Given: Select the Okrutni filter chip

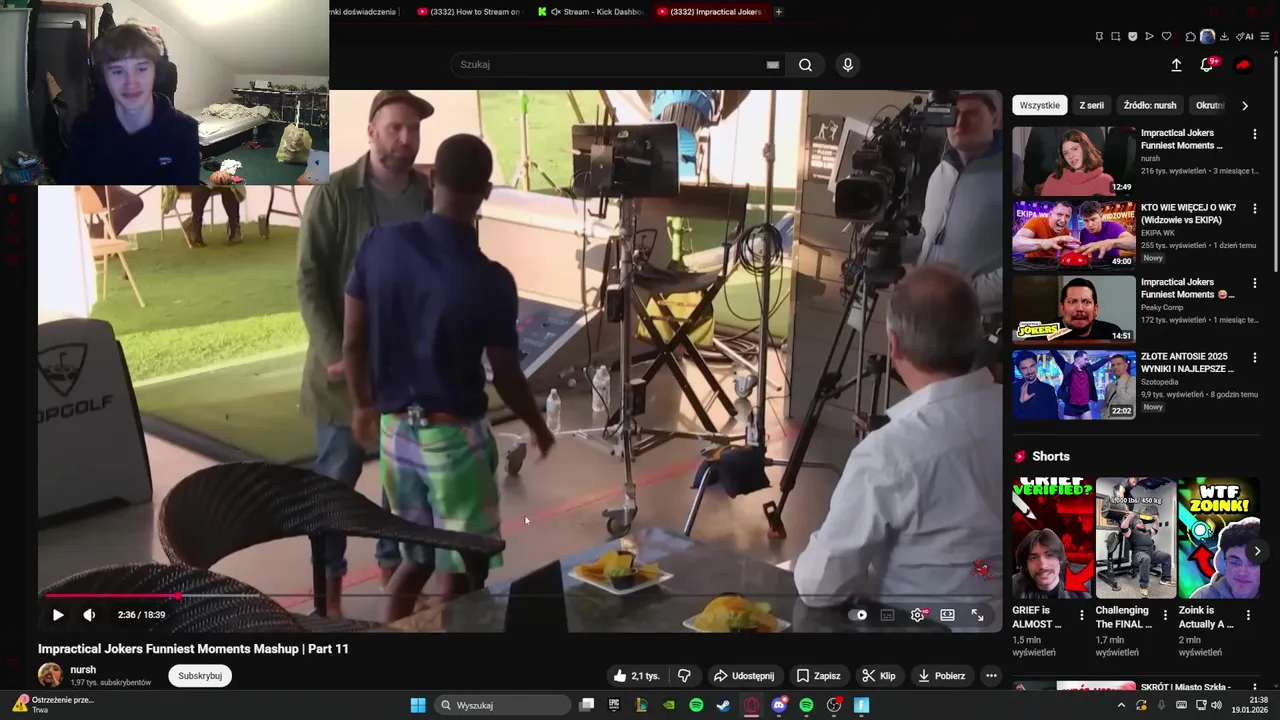Looking at the screenshot, I should point(1209,105).
